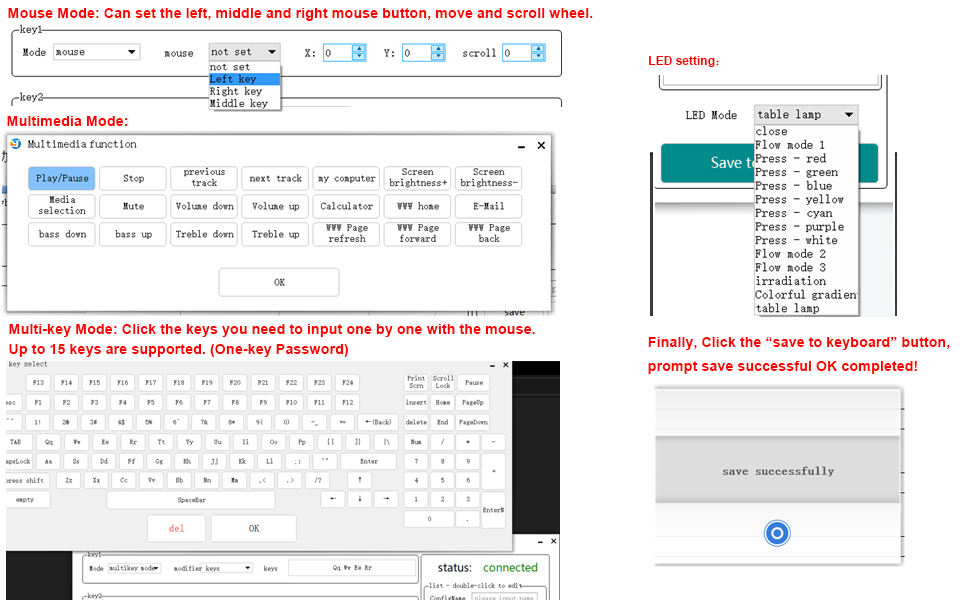970x600 pixels.
Task: Pick Colorful gradient LED mode option
Action: point(805,295)
